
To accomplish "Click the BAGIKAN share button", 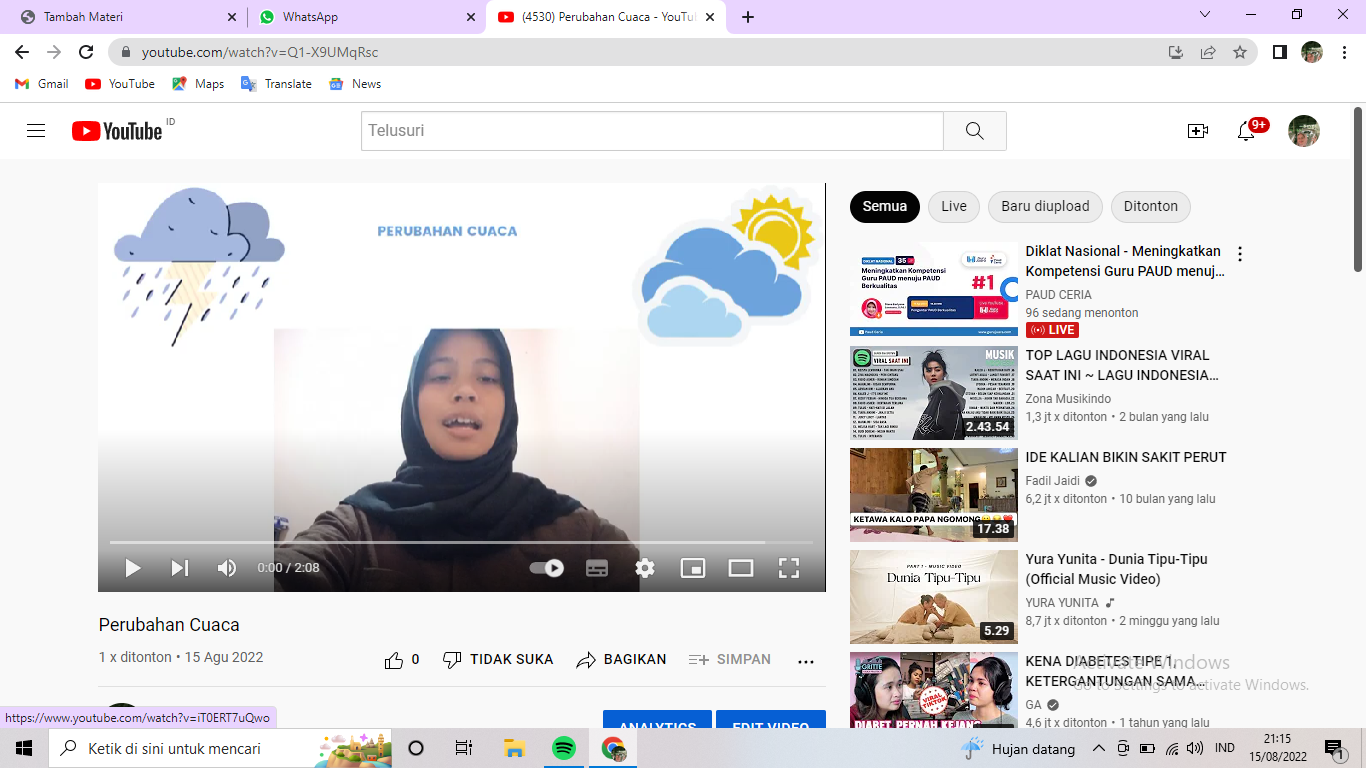I will coord(622,660).
